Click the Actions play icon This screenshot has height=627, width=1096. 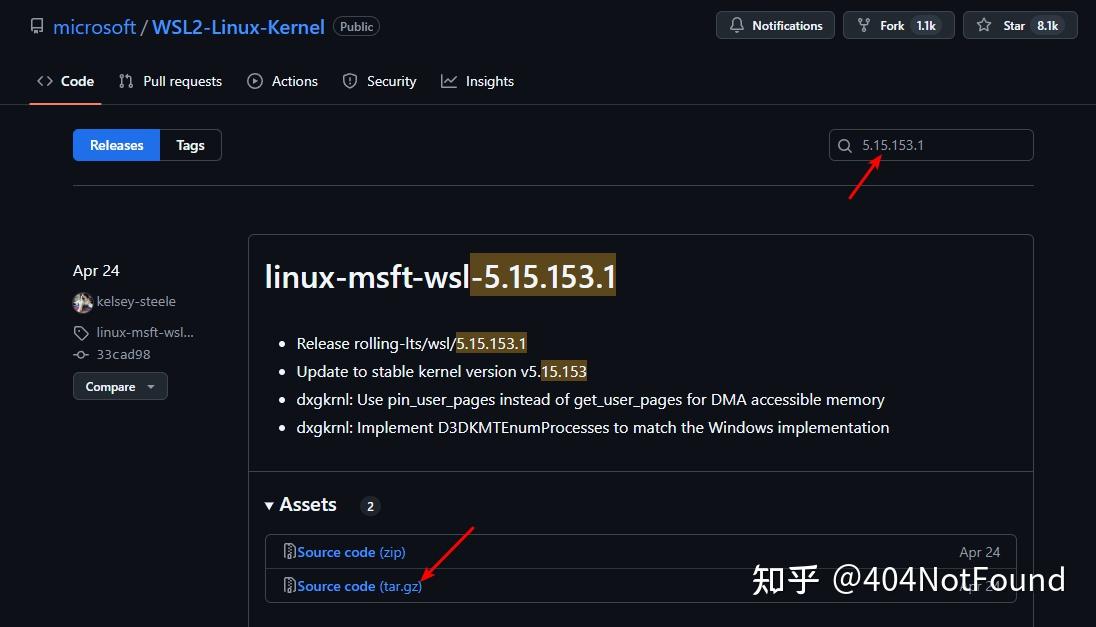255,81
